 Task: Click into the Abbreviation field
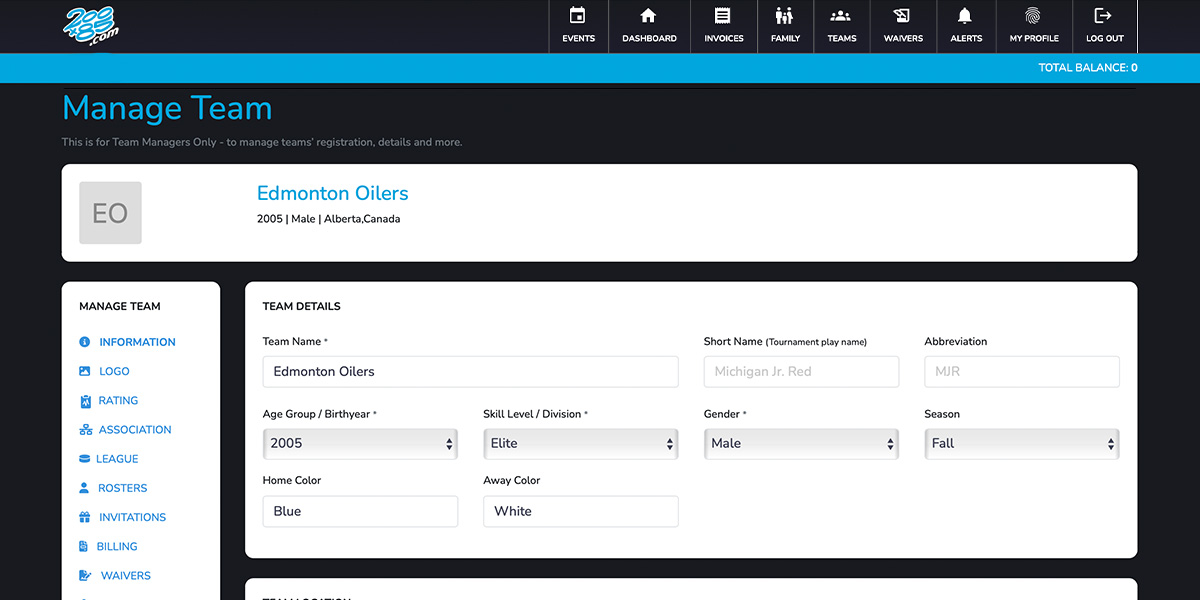(x=1022, y=371)
